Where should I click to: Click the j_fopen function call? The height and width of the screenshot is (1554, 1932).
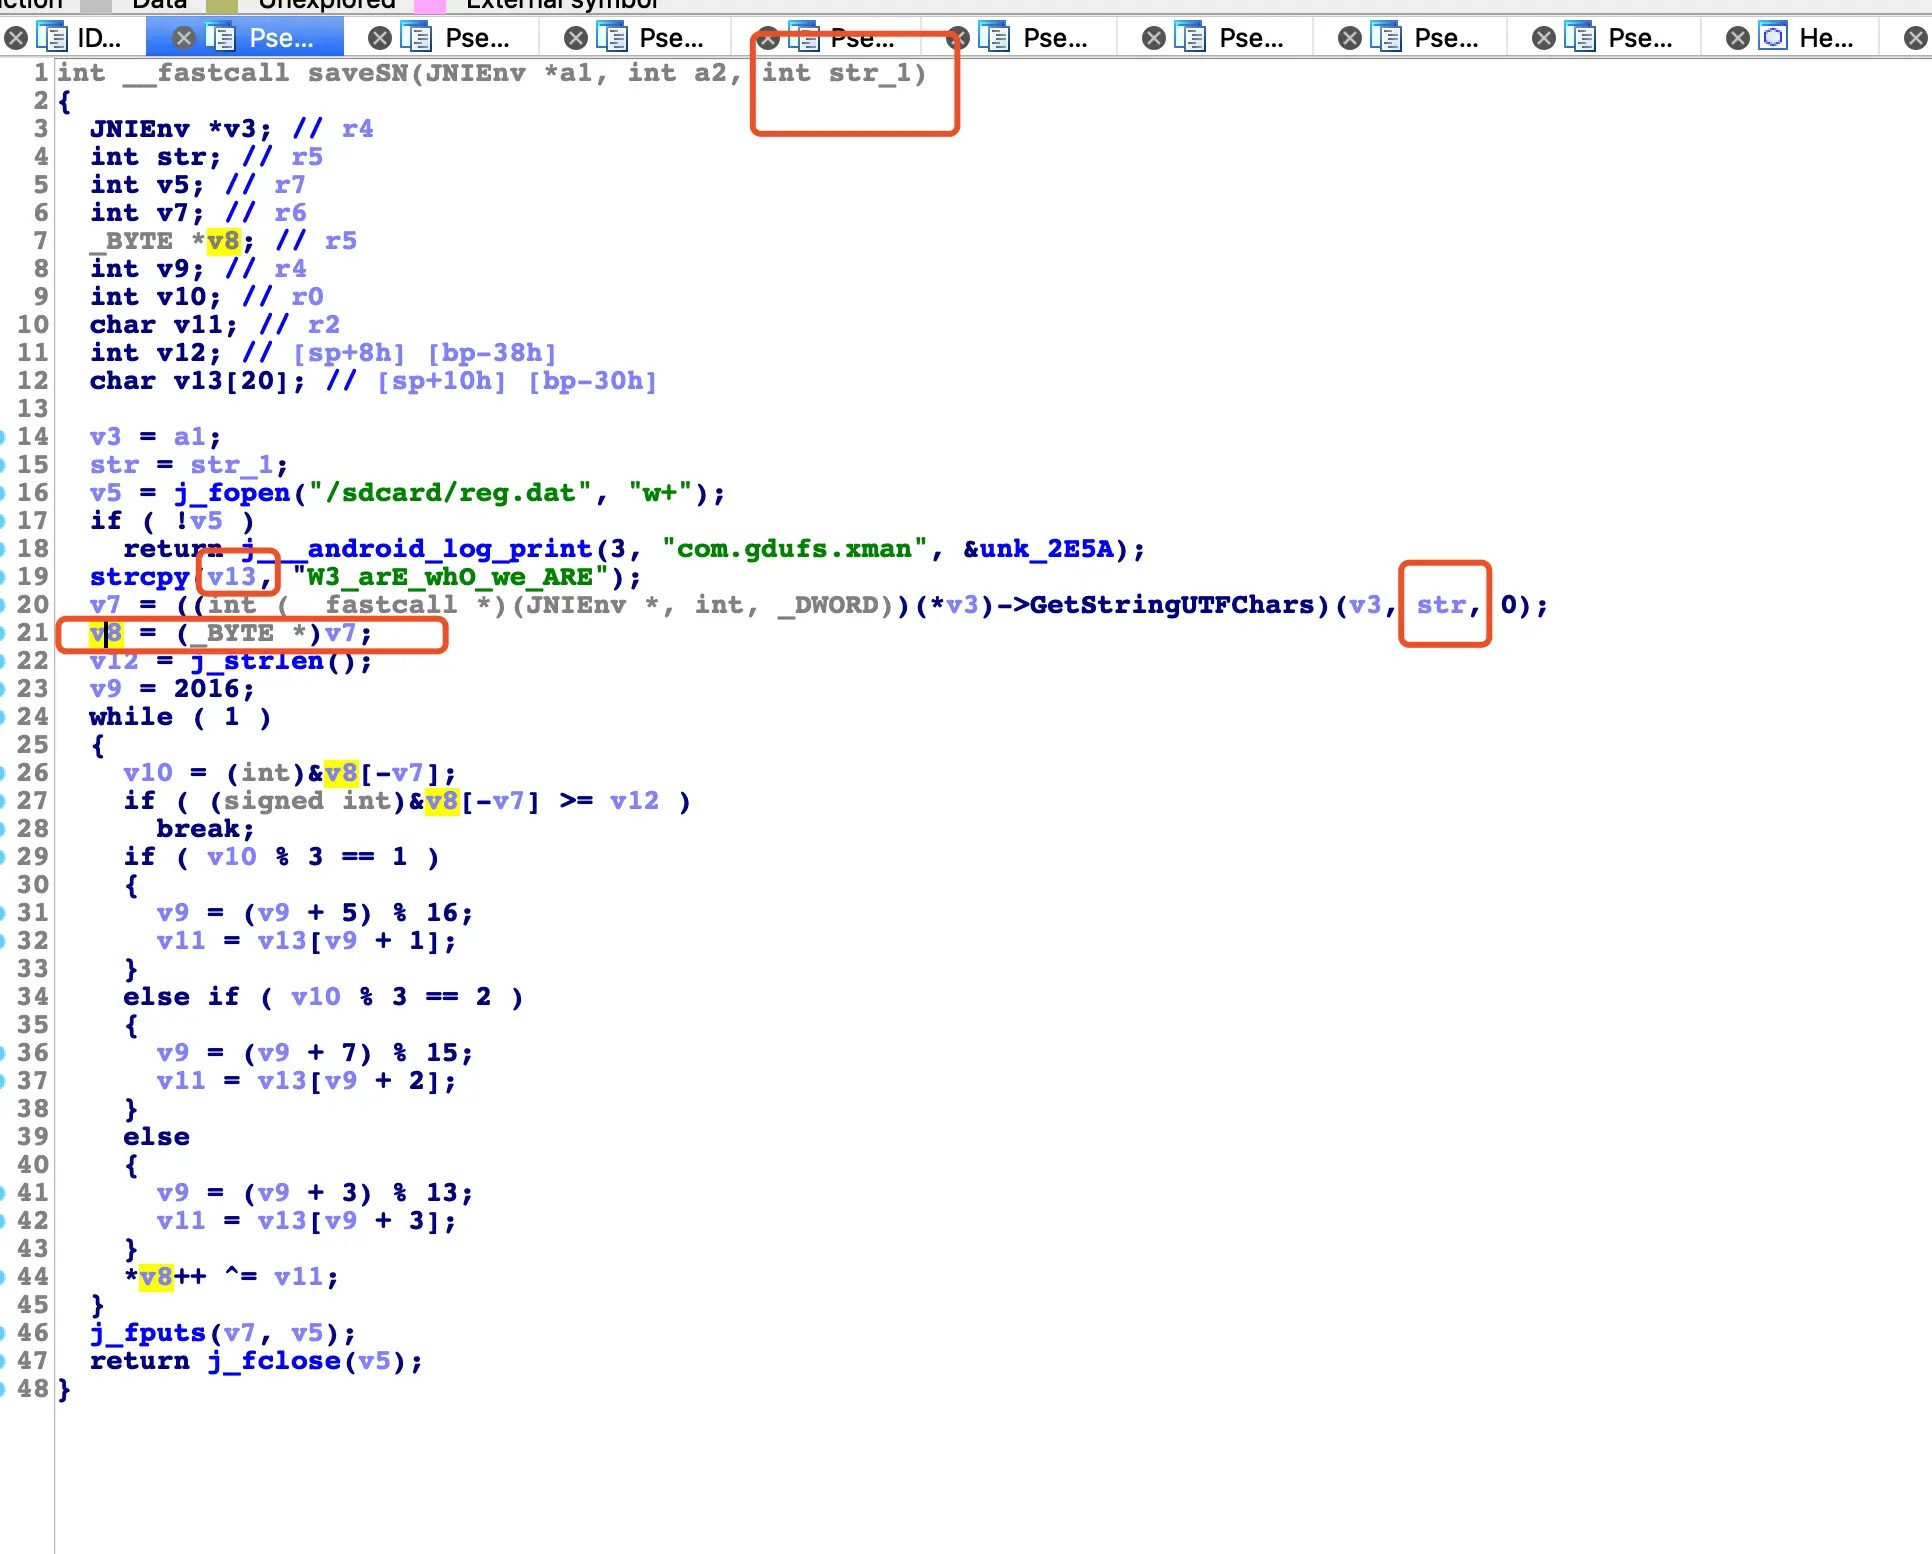(x=231, y=493)
